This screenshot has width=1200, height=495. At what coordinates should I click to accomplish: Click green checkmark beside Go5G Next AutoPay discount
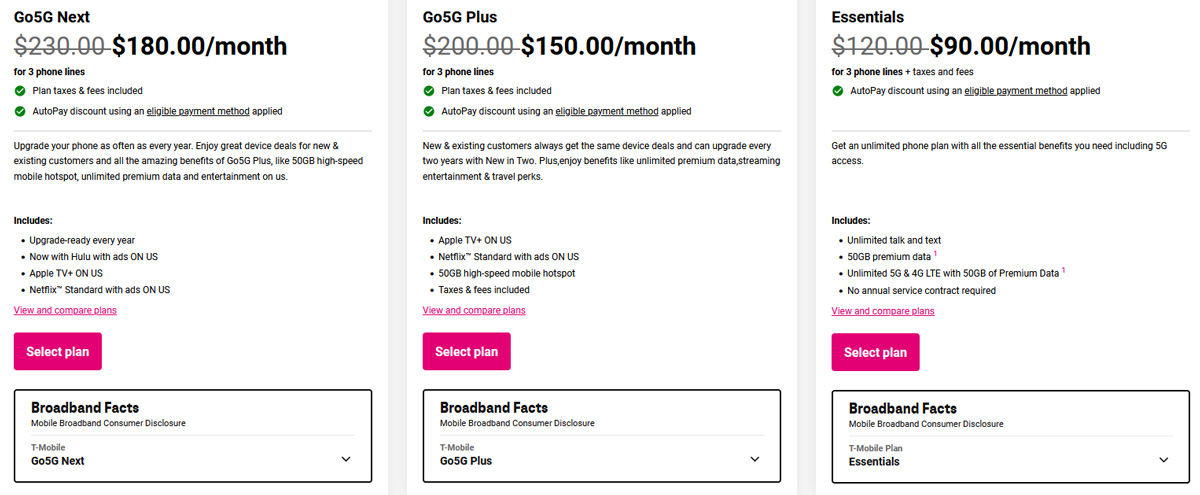click(x=20, y=111)
